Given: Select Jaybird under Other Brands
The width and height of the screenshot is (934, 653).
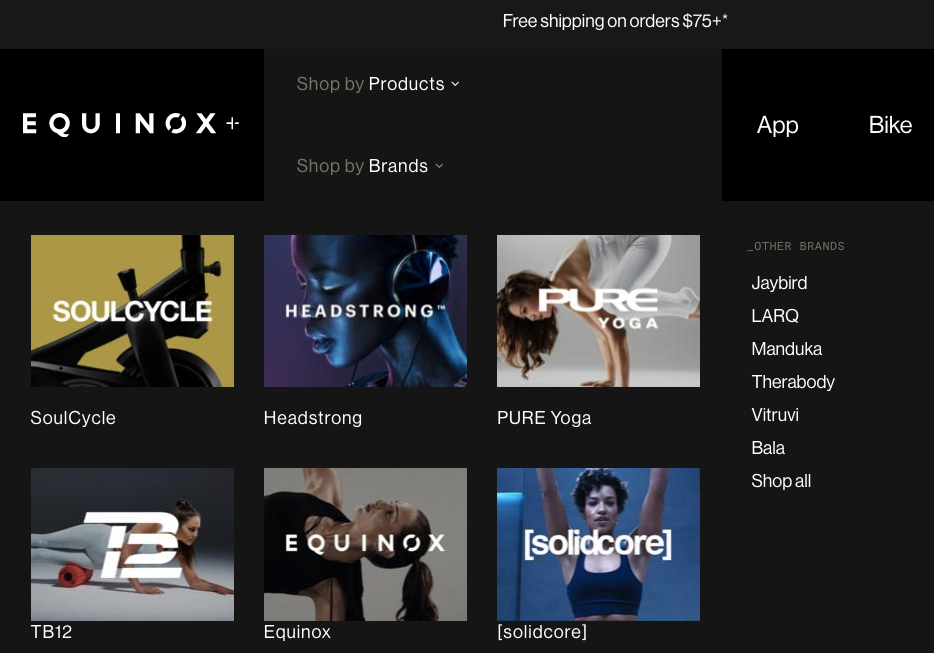Looking at the screenshot, I should (x=779, y=282).
